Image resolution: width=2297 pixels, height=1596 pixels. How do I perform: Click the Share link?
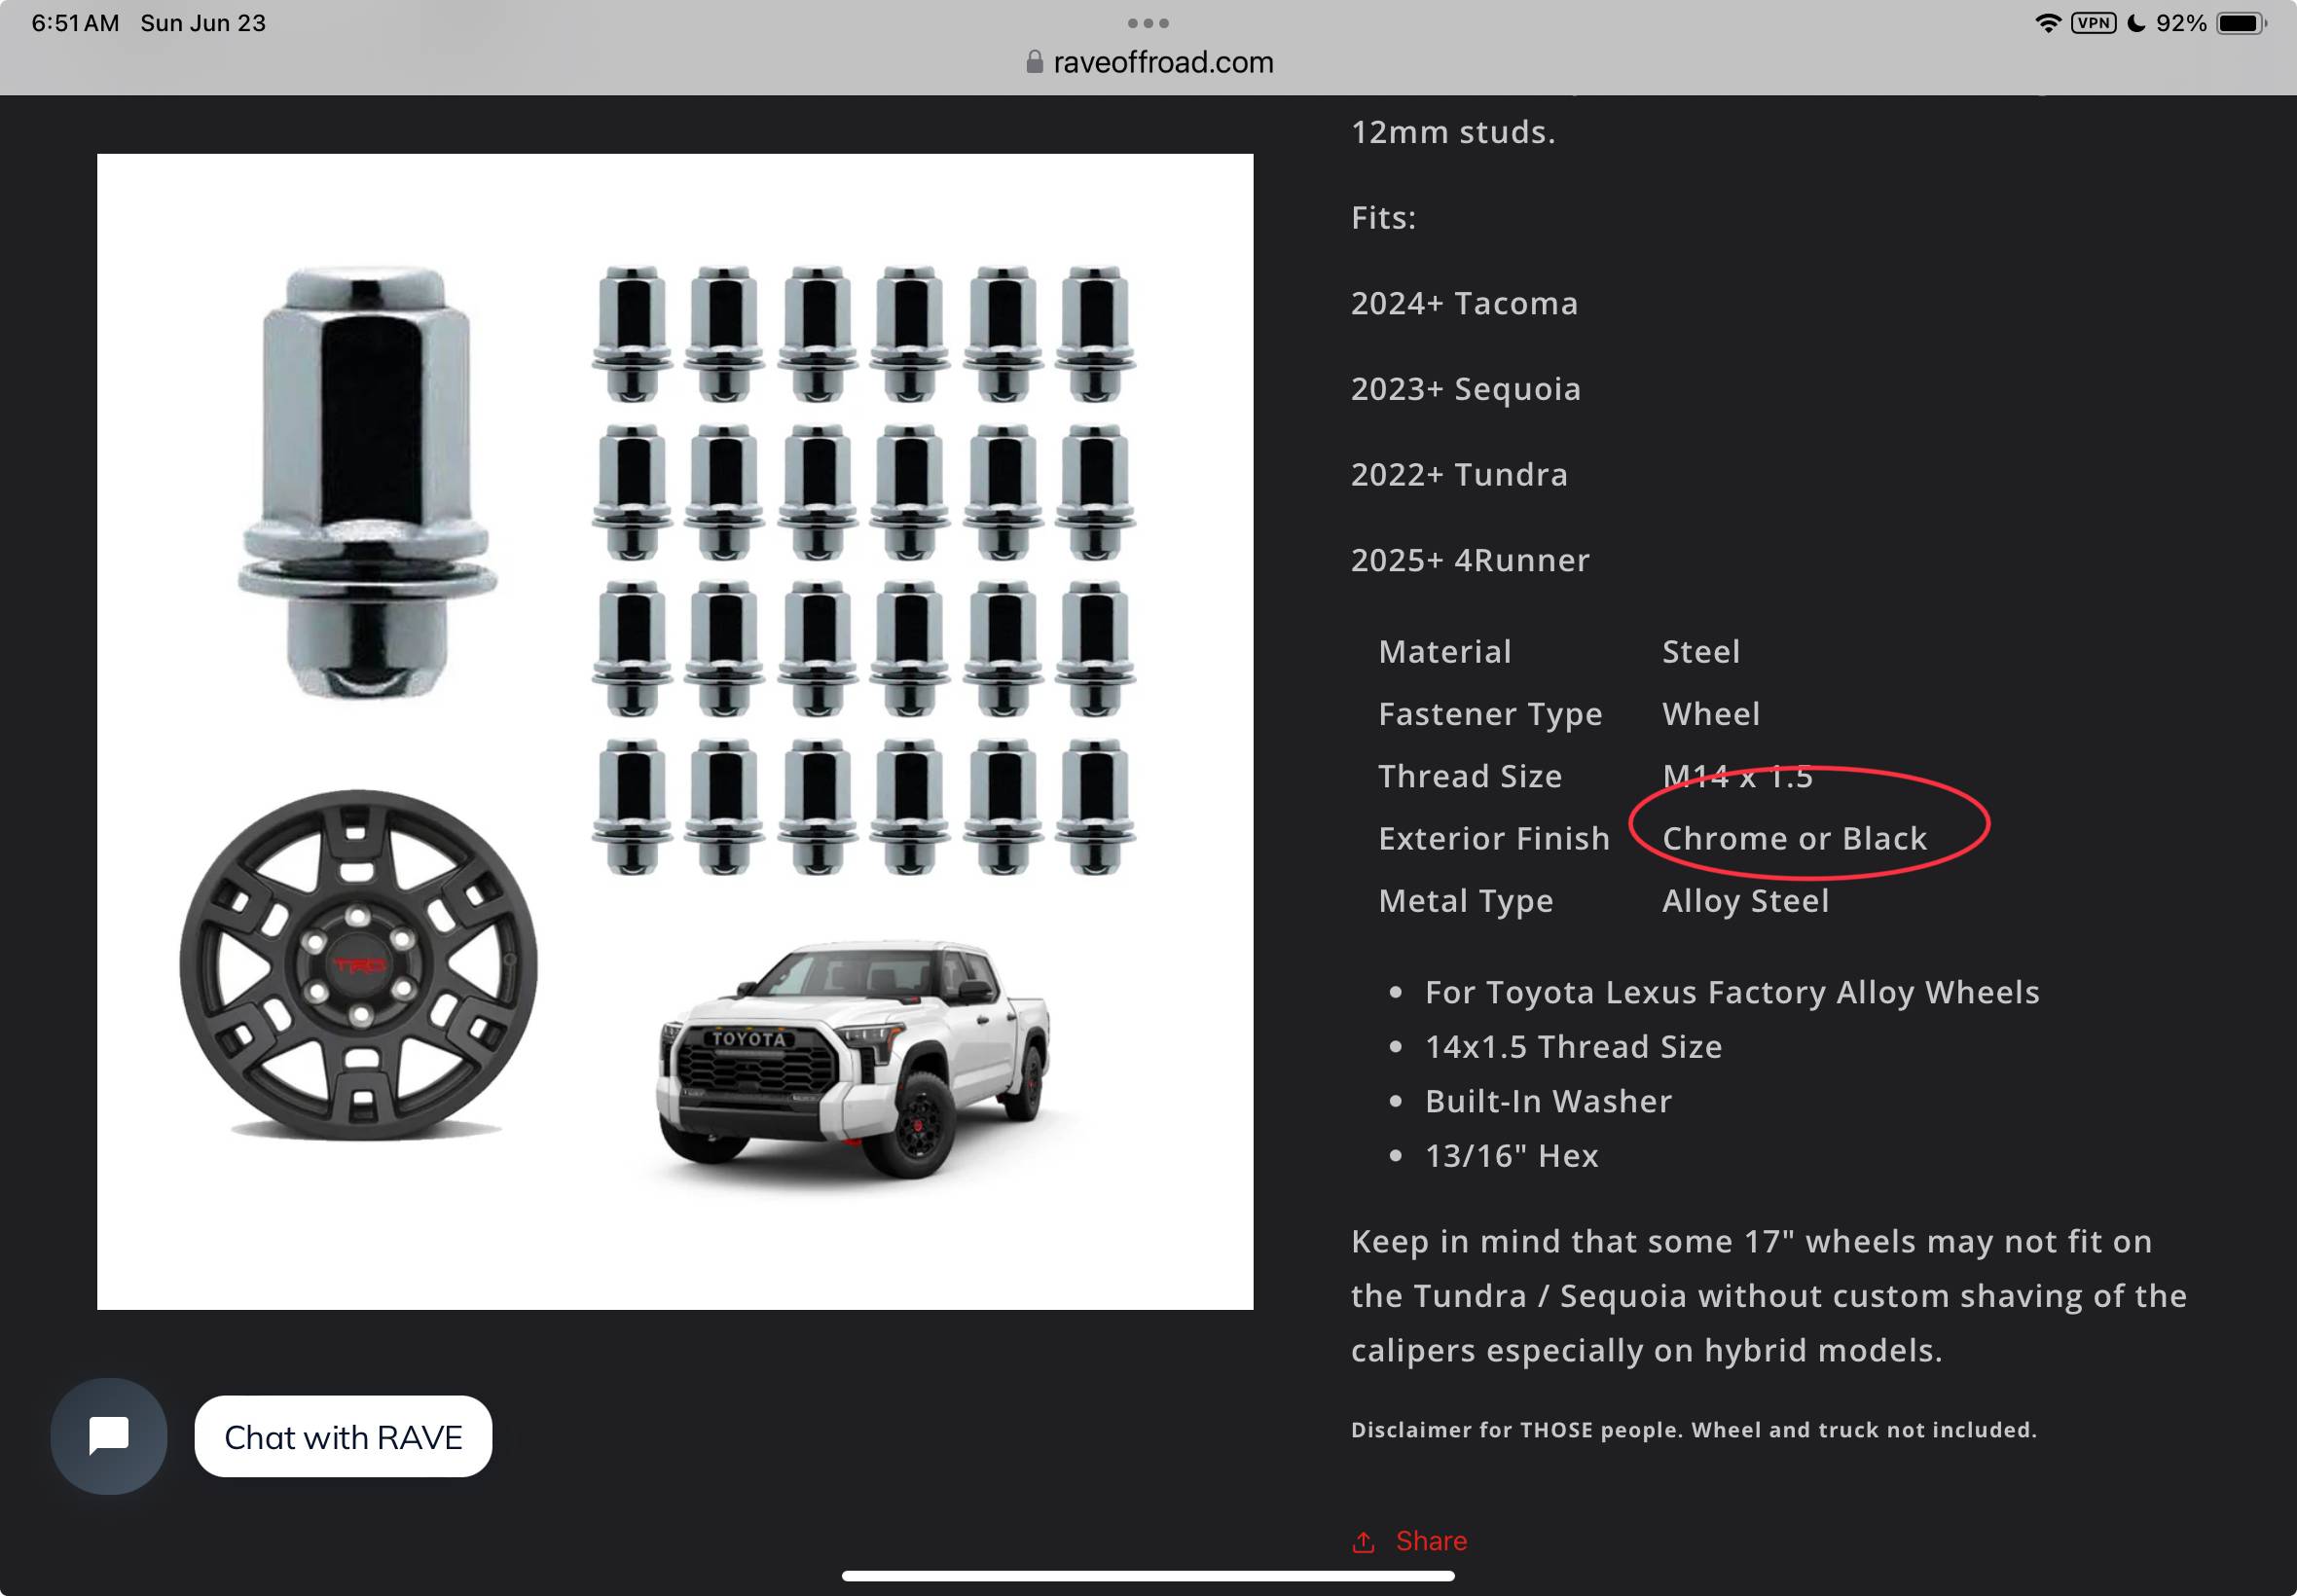(1409, 1541)
